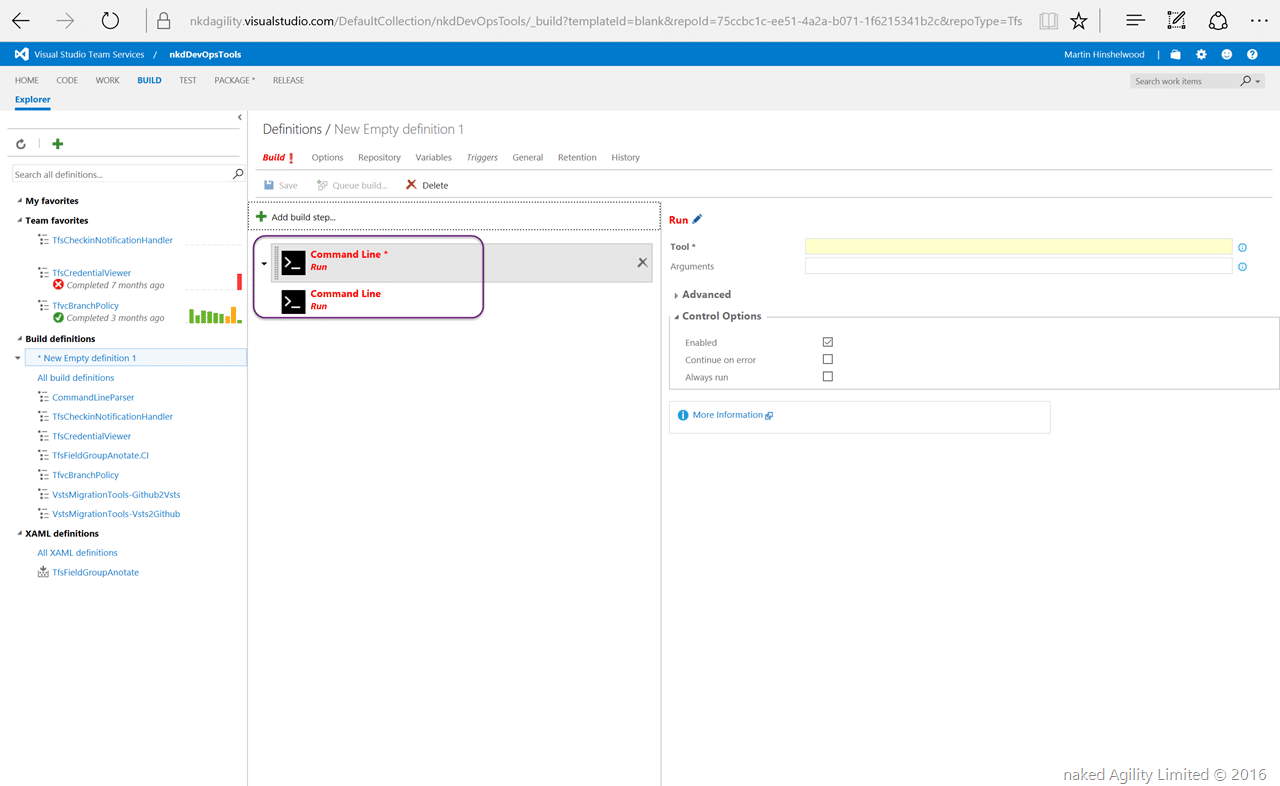Open VstsMigrationTools-Github2Vsts definition

click(x=116, y=495)
